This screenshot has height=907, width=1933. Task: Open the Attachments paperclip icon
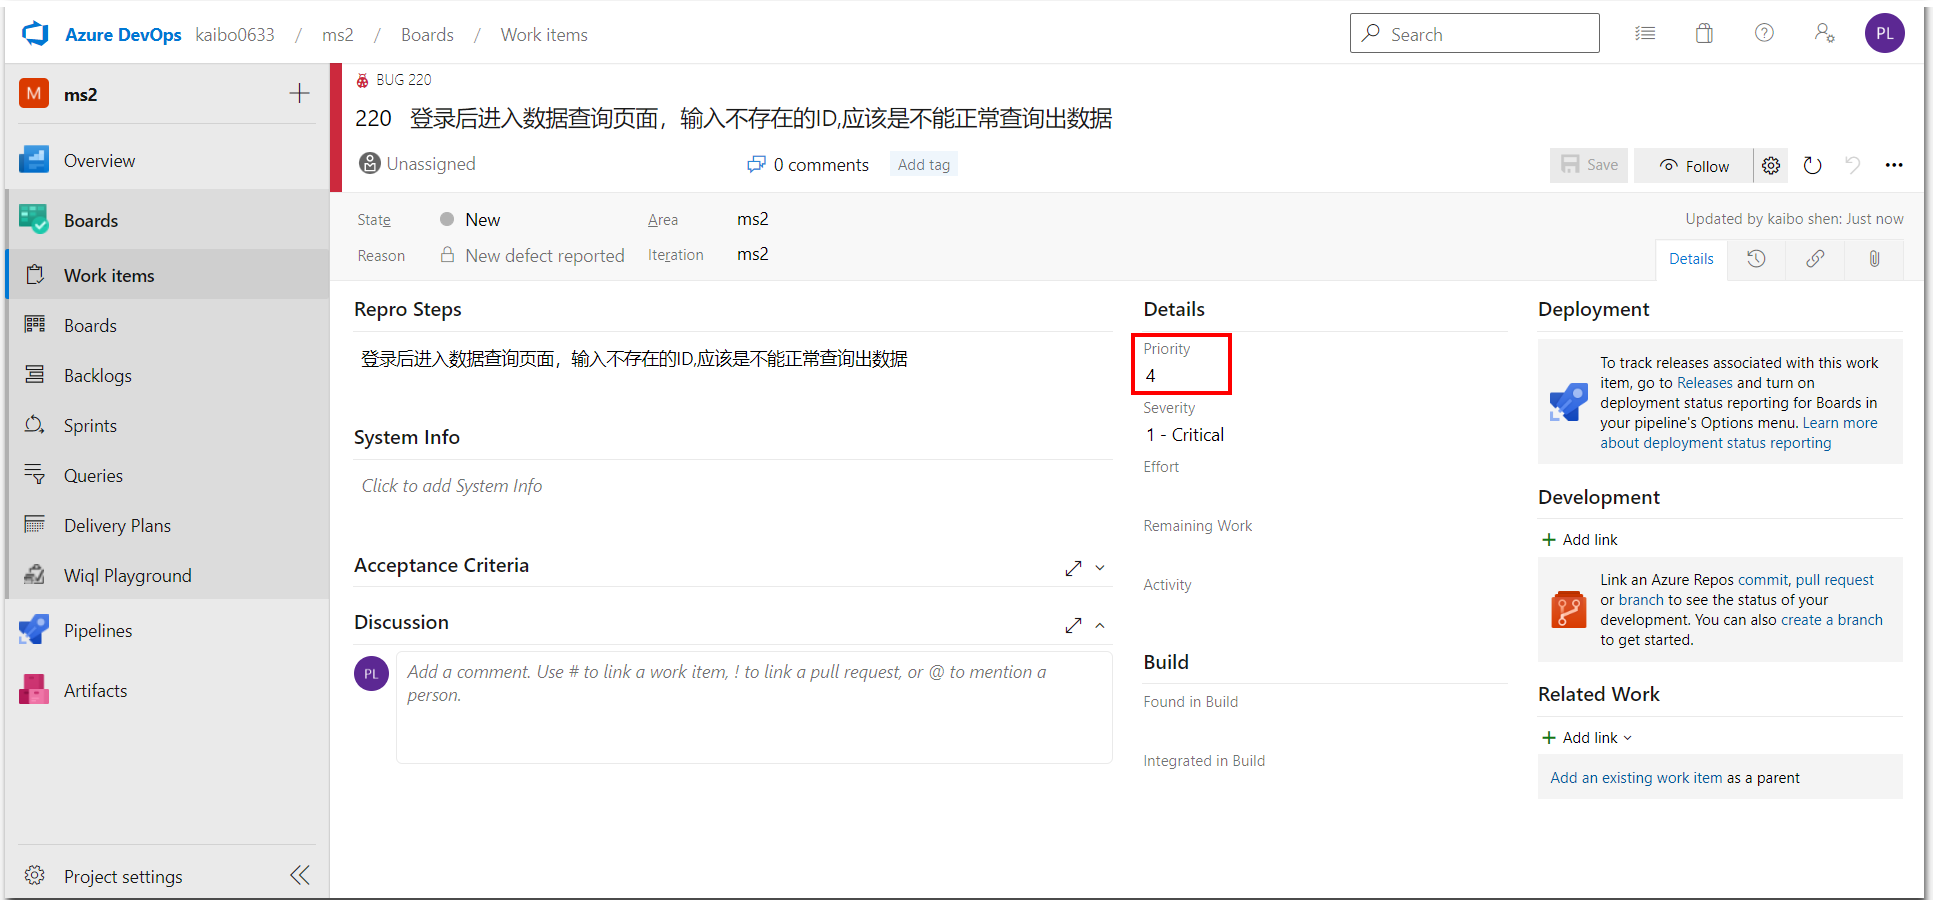[x=1874, y=259]
